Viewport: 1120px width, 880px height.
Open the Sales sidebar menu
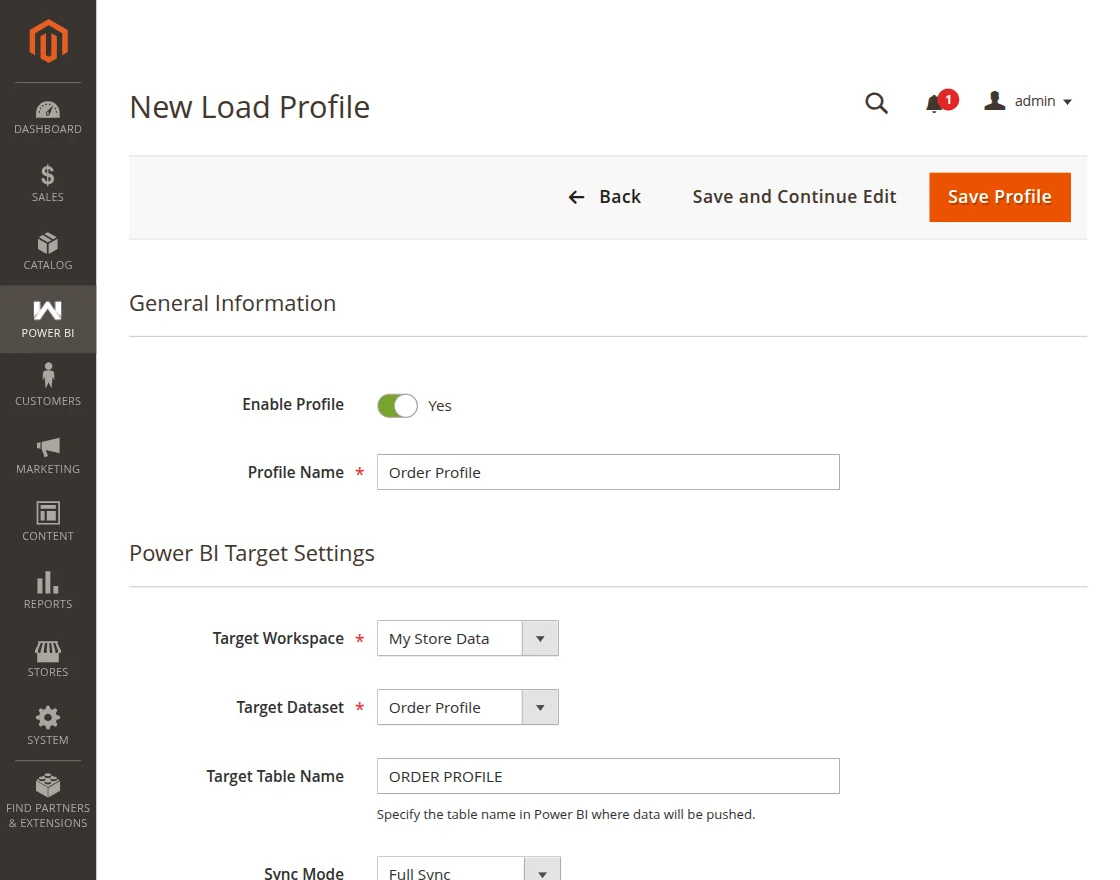point(48,184)
